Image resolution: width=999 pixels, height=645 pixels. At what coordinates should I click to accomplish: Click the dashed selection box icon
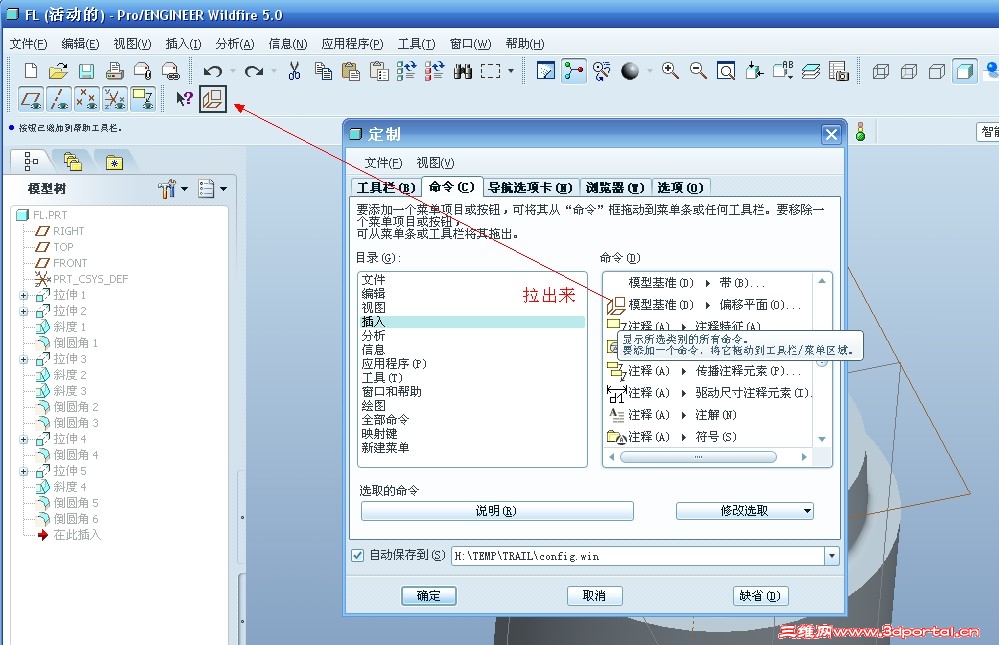(x=490, y=71)
